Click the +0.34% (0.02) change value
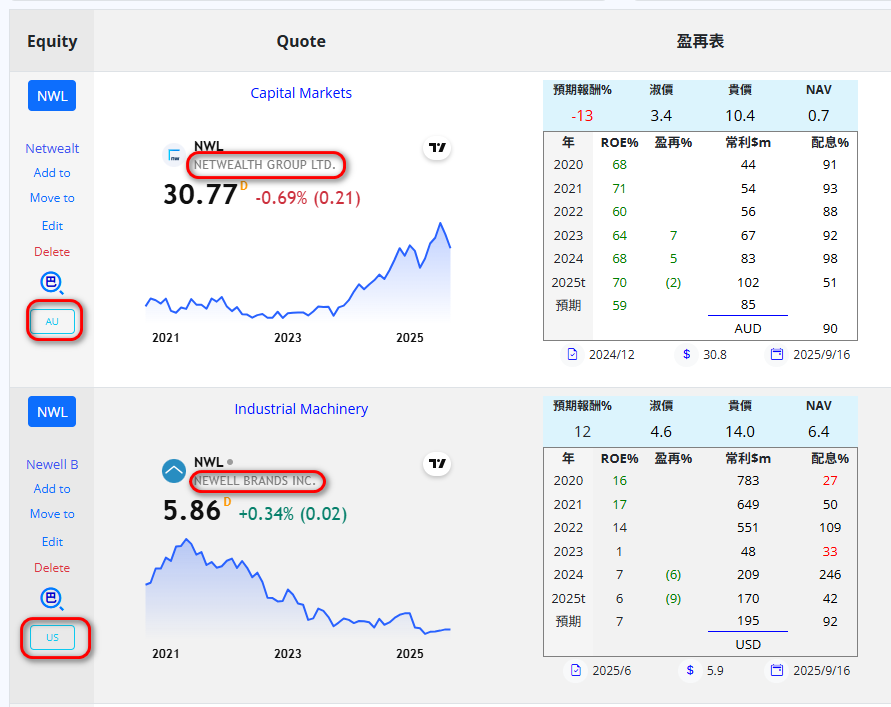The width and height of the screenshot is (891, 707). tap(293, 514)
